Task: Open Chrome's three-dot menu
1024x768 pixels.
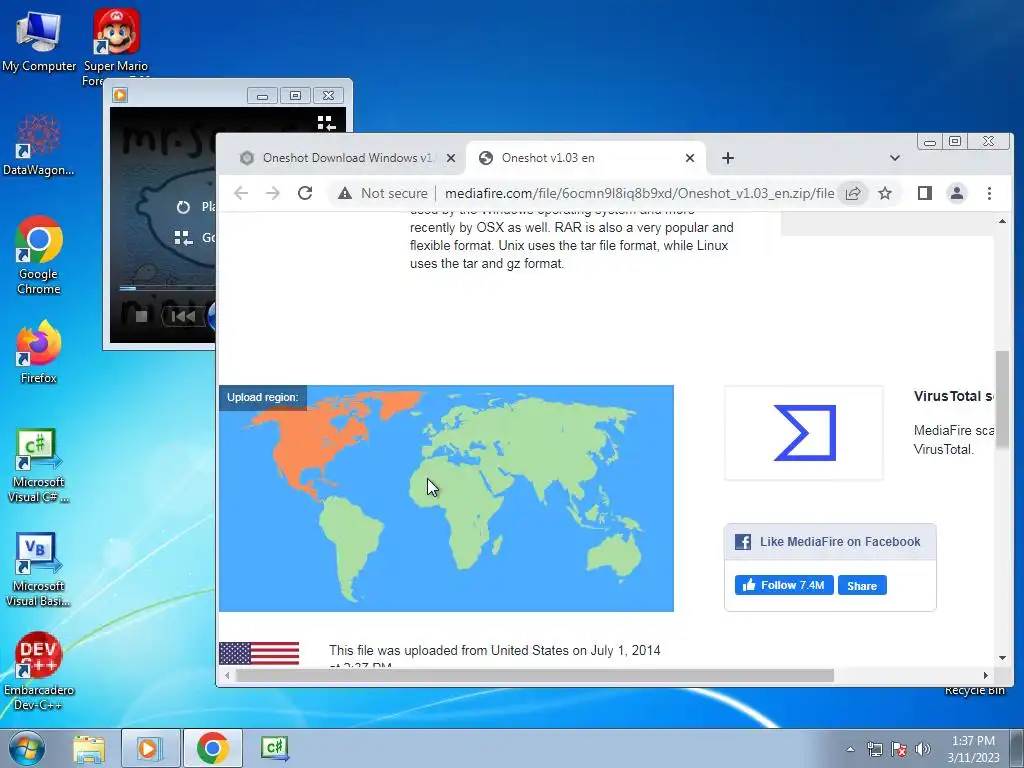Action: [x=989, y=193]
